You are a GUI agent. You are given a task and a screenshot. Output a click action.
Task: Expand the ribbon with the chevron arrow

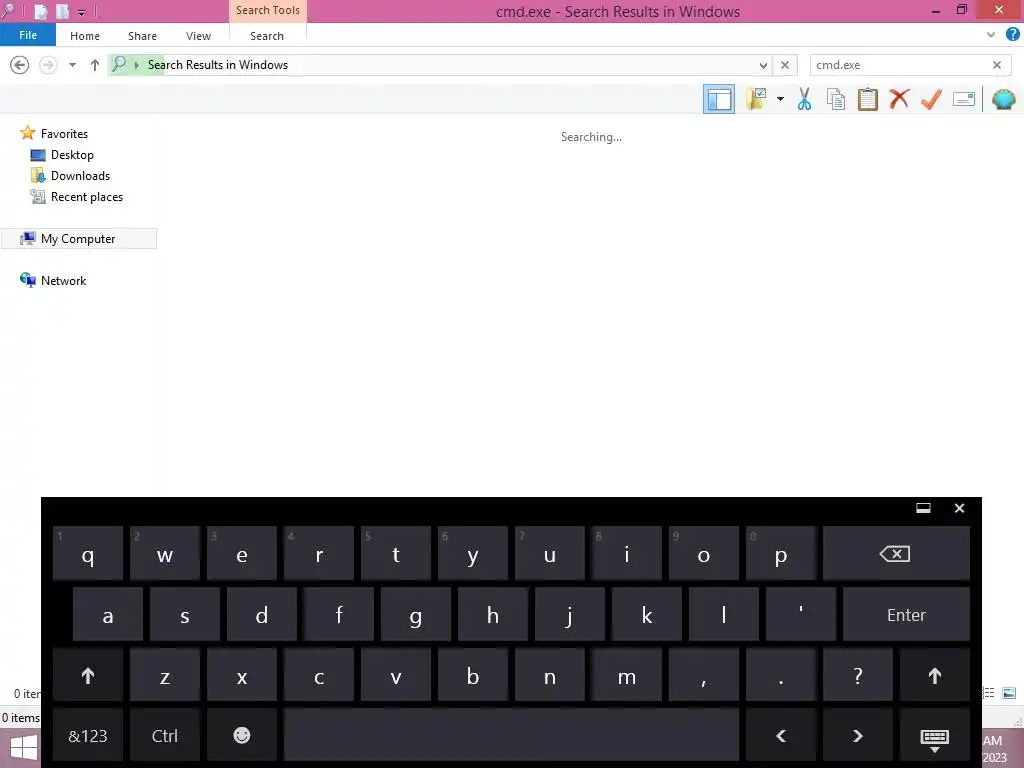point(991,35)
